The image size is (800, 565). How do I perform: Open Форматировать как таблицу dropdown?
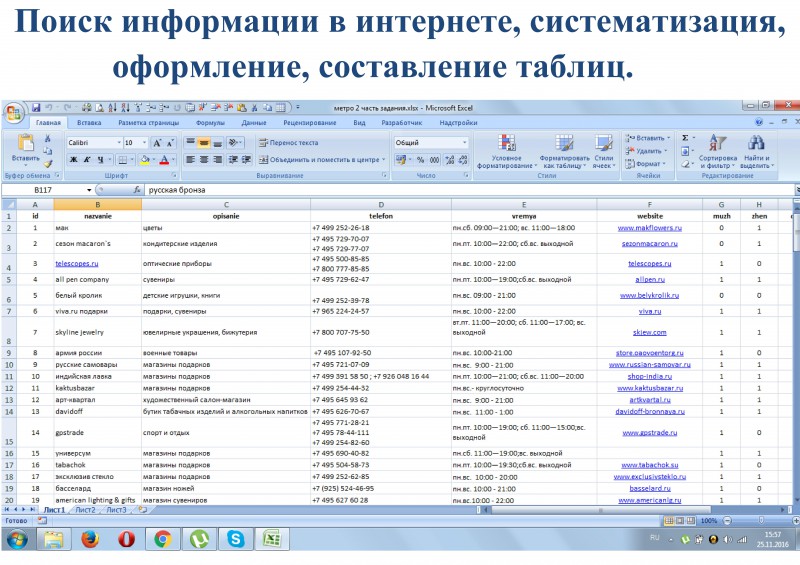[x=564, y=152]
